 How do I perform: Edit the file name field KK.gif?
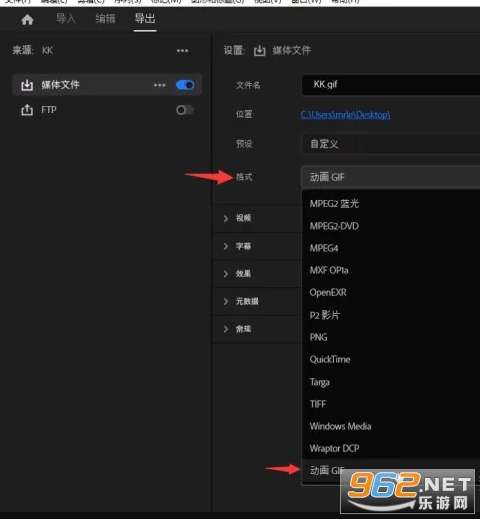(x=391, y=85)
